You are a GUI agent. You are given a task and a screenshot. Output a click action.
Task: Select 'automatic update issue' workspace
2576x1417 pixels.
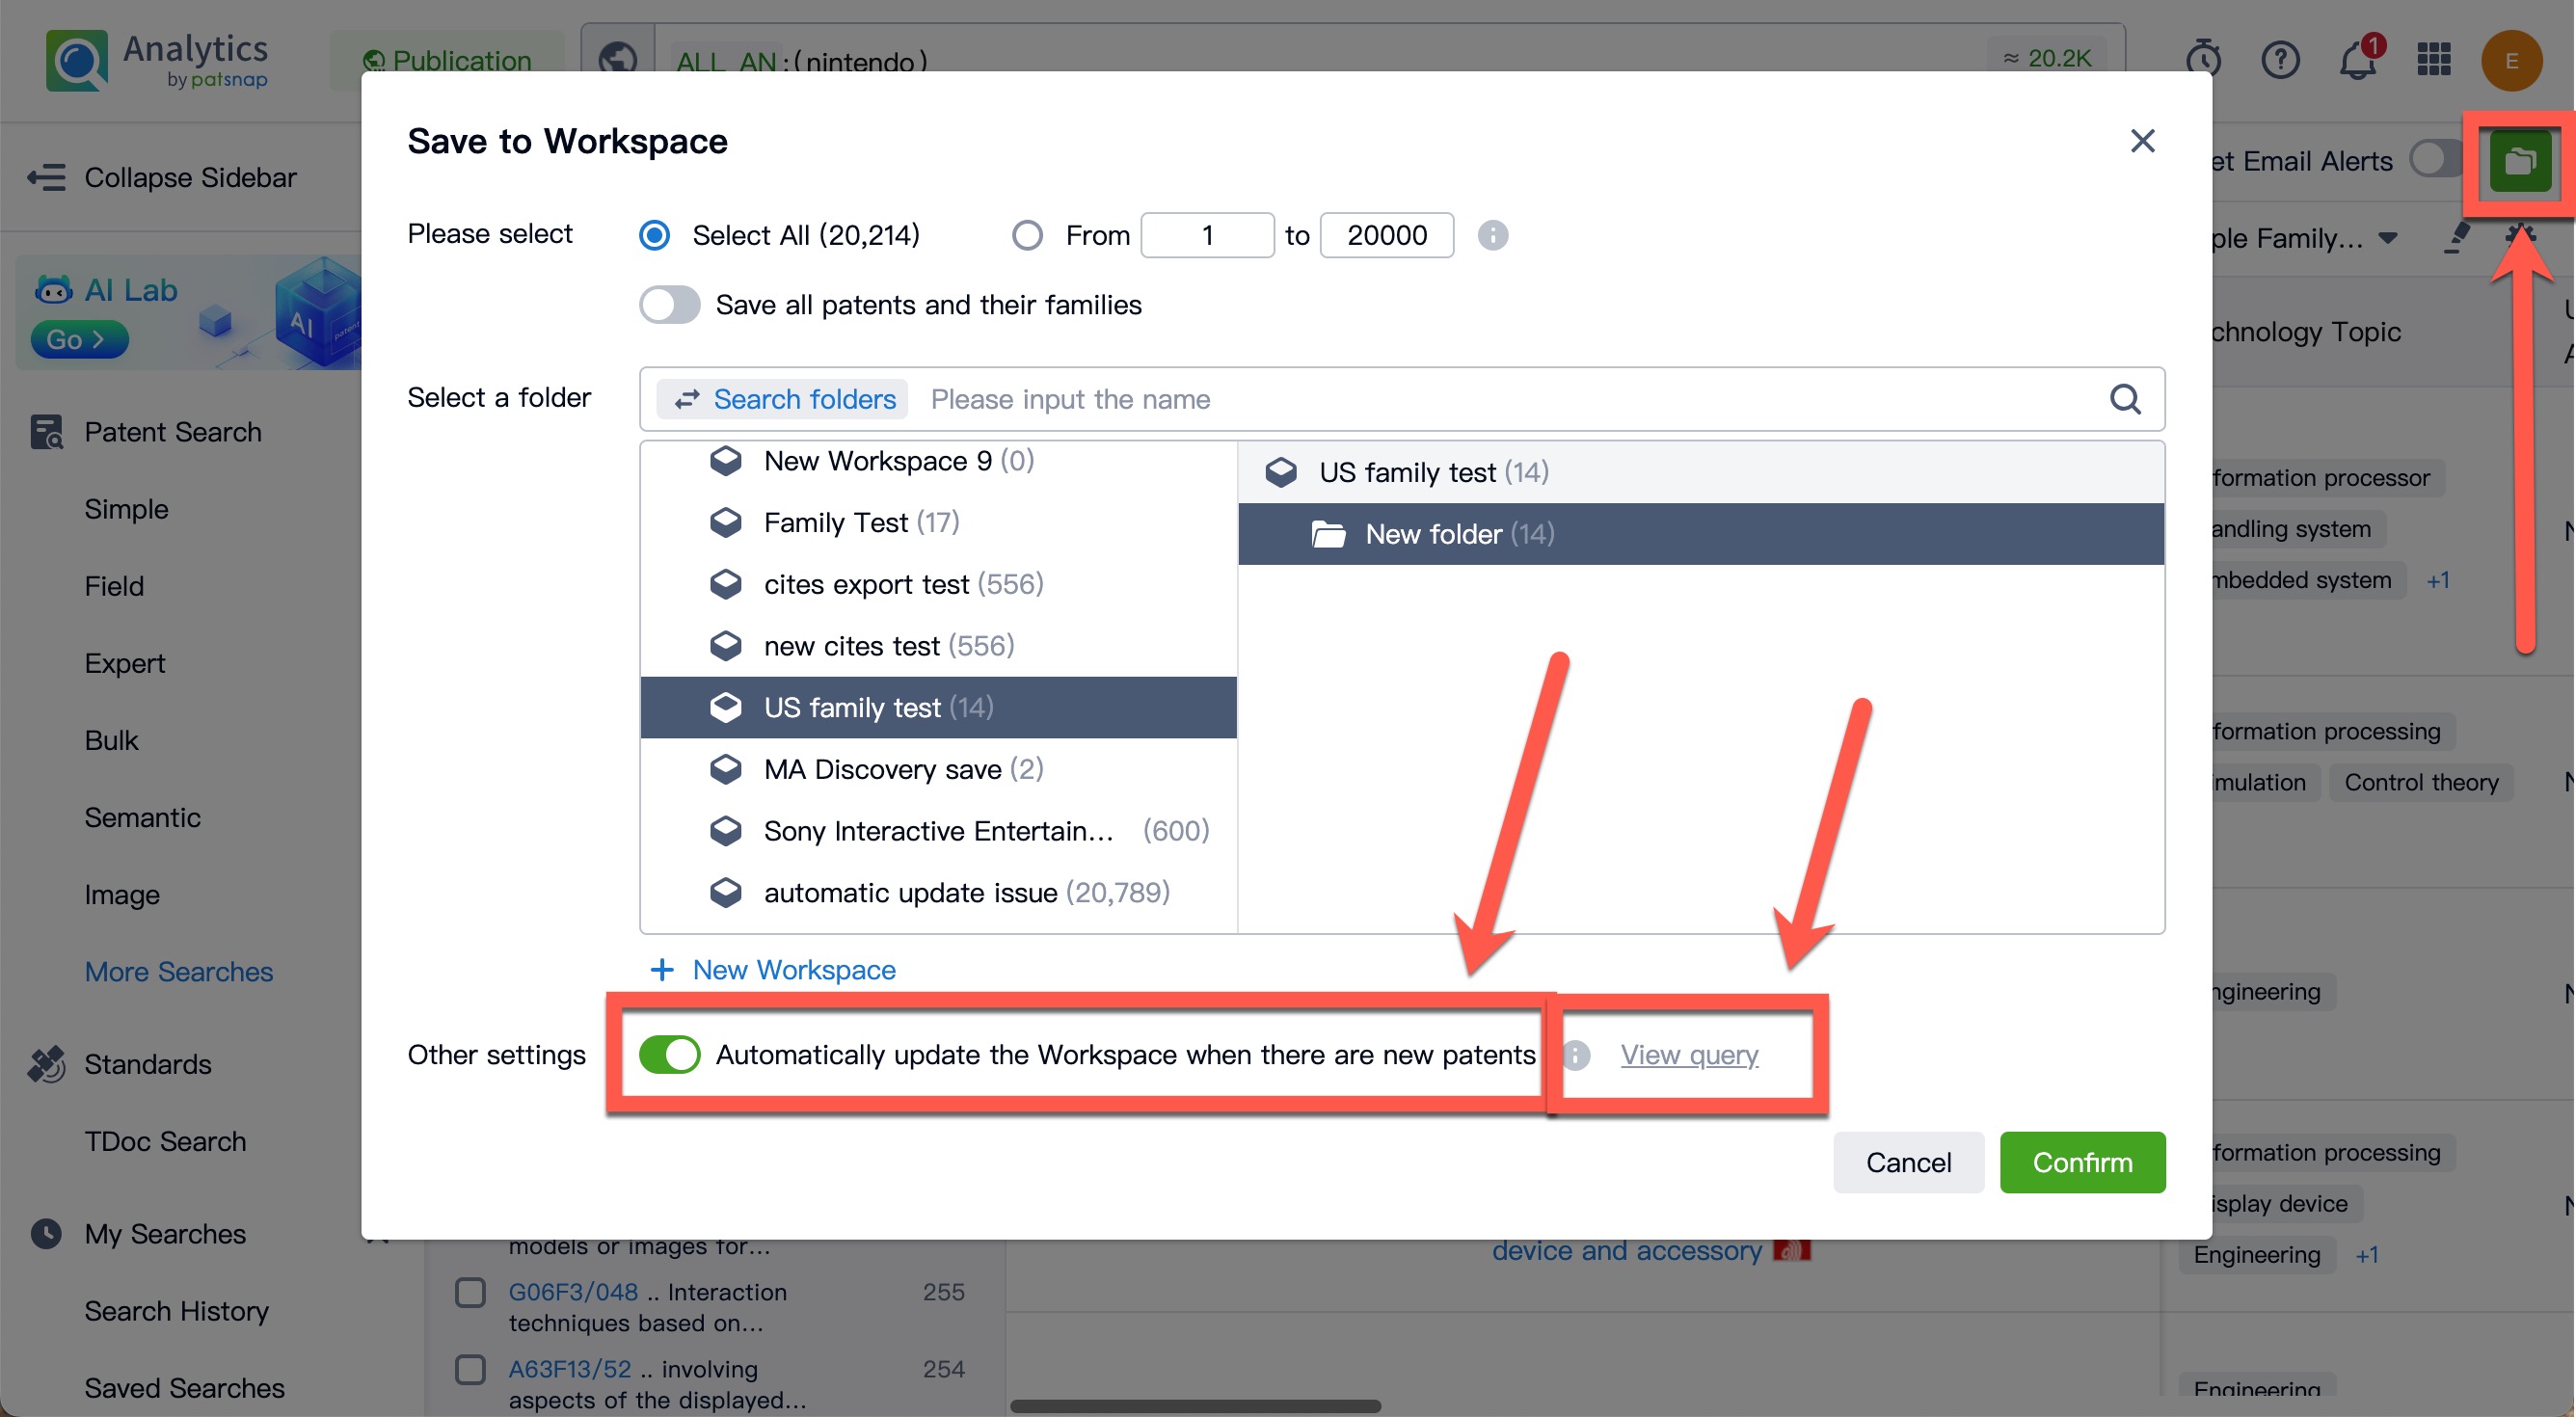[x=909, y=892]
